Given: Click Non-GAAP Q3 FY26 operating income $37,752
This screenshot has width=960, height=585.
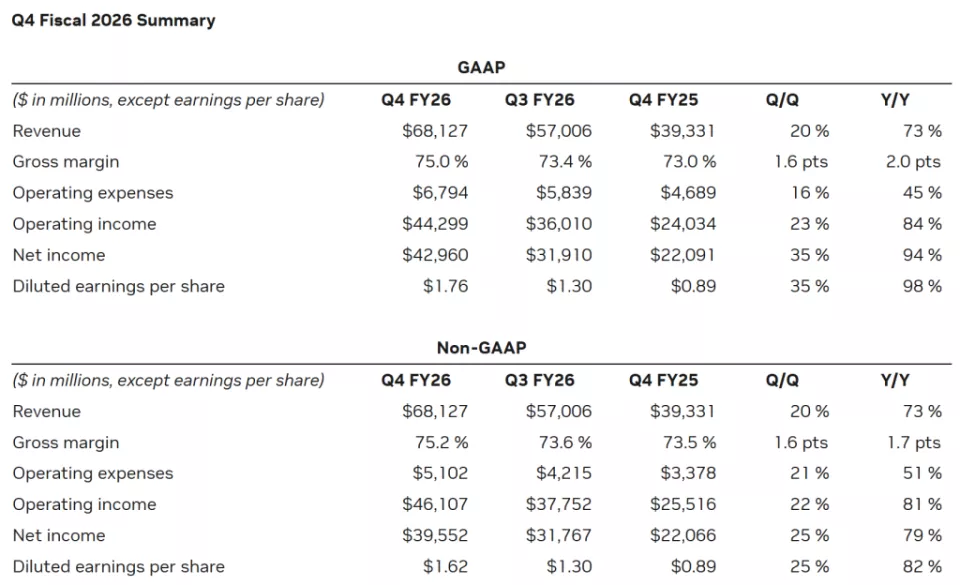Looking at the screenshot, I should click(559, 504).
